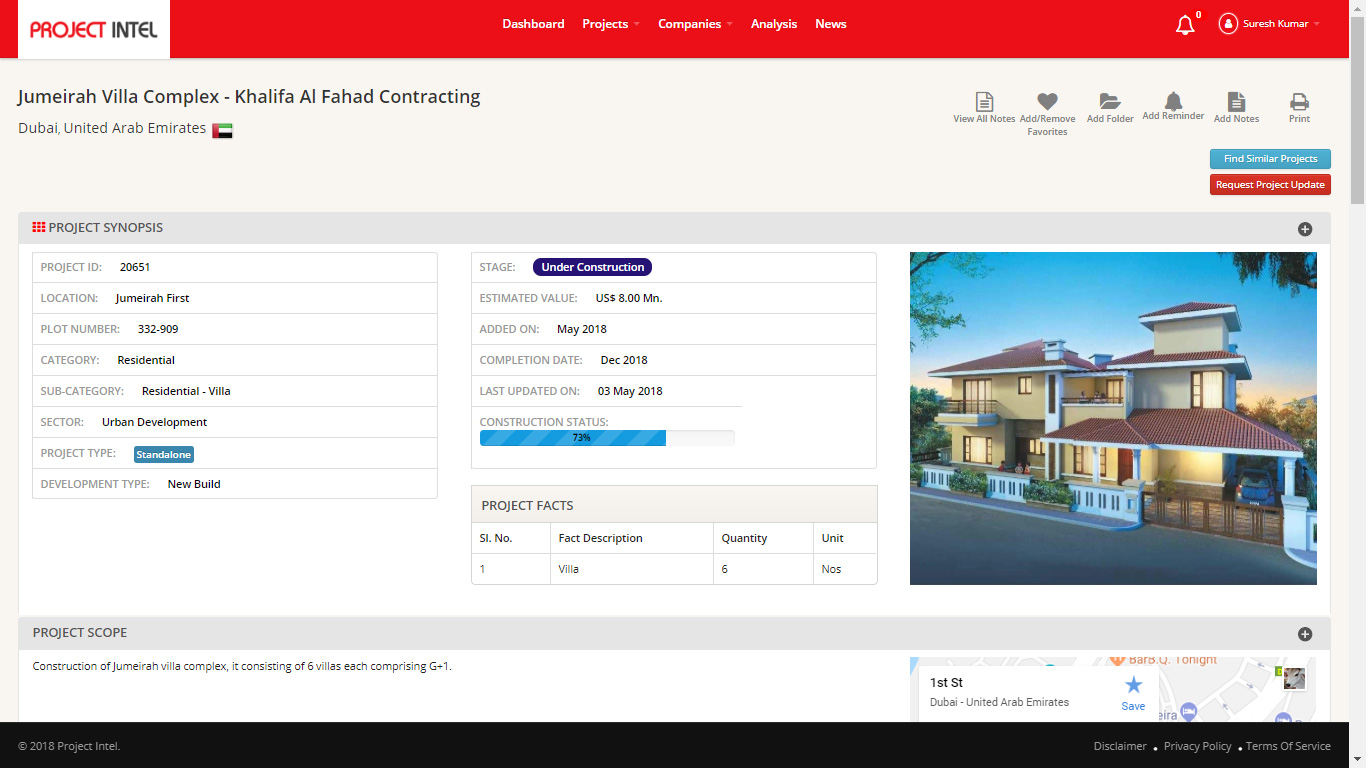Print the project page via Print icon
The image size is (1366, 768).
1299,101
